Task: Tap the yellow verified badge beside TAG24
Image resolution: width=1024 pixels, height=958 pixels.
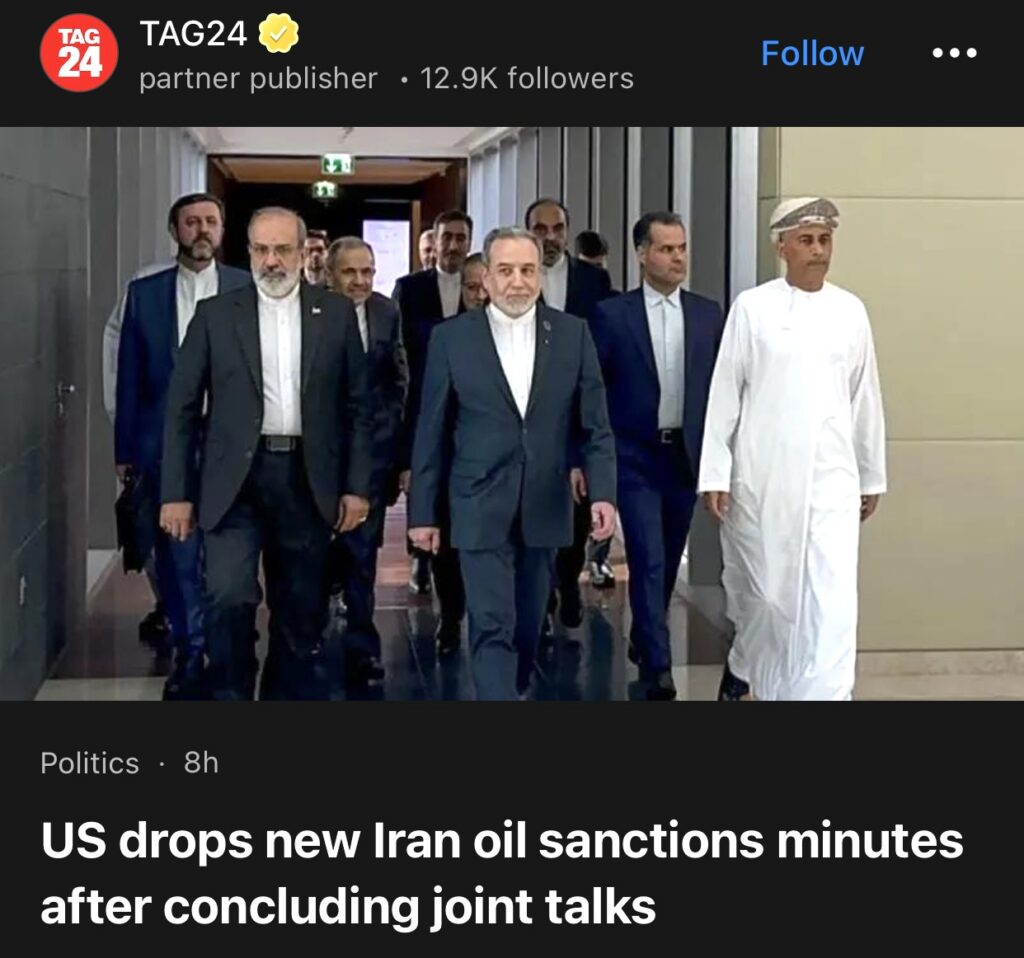Action: point(279,34)
